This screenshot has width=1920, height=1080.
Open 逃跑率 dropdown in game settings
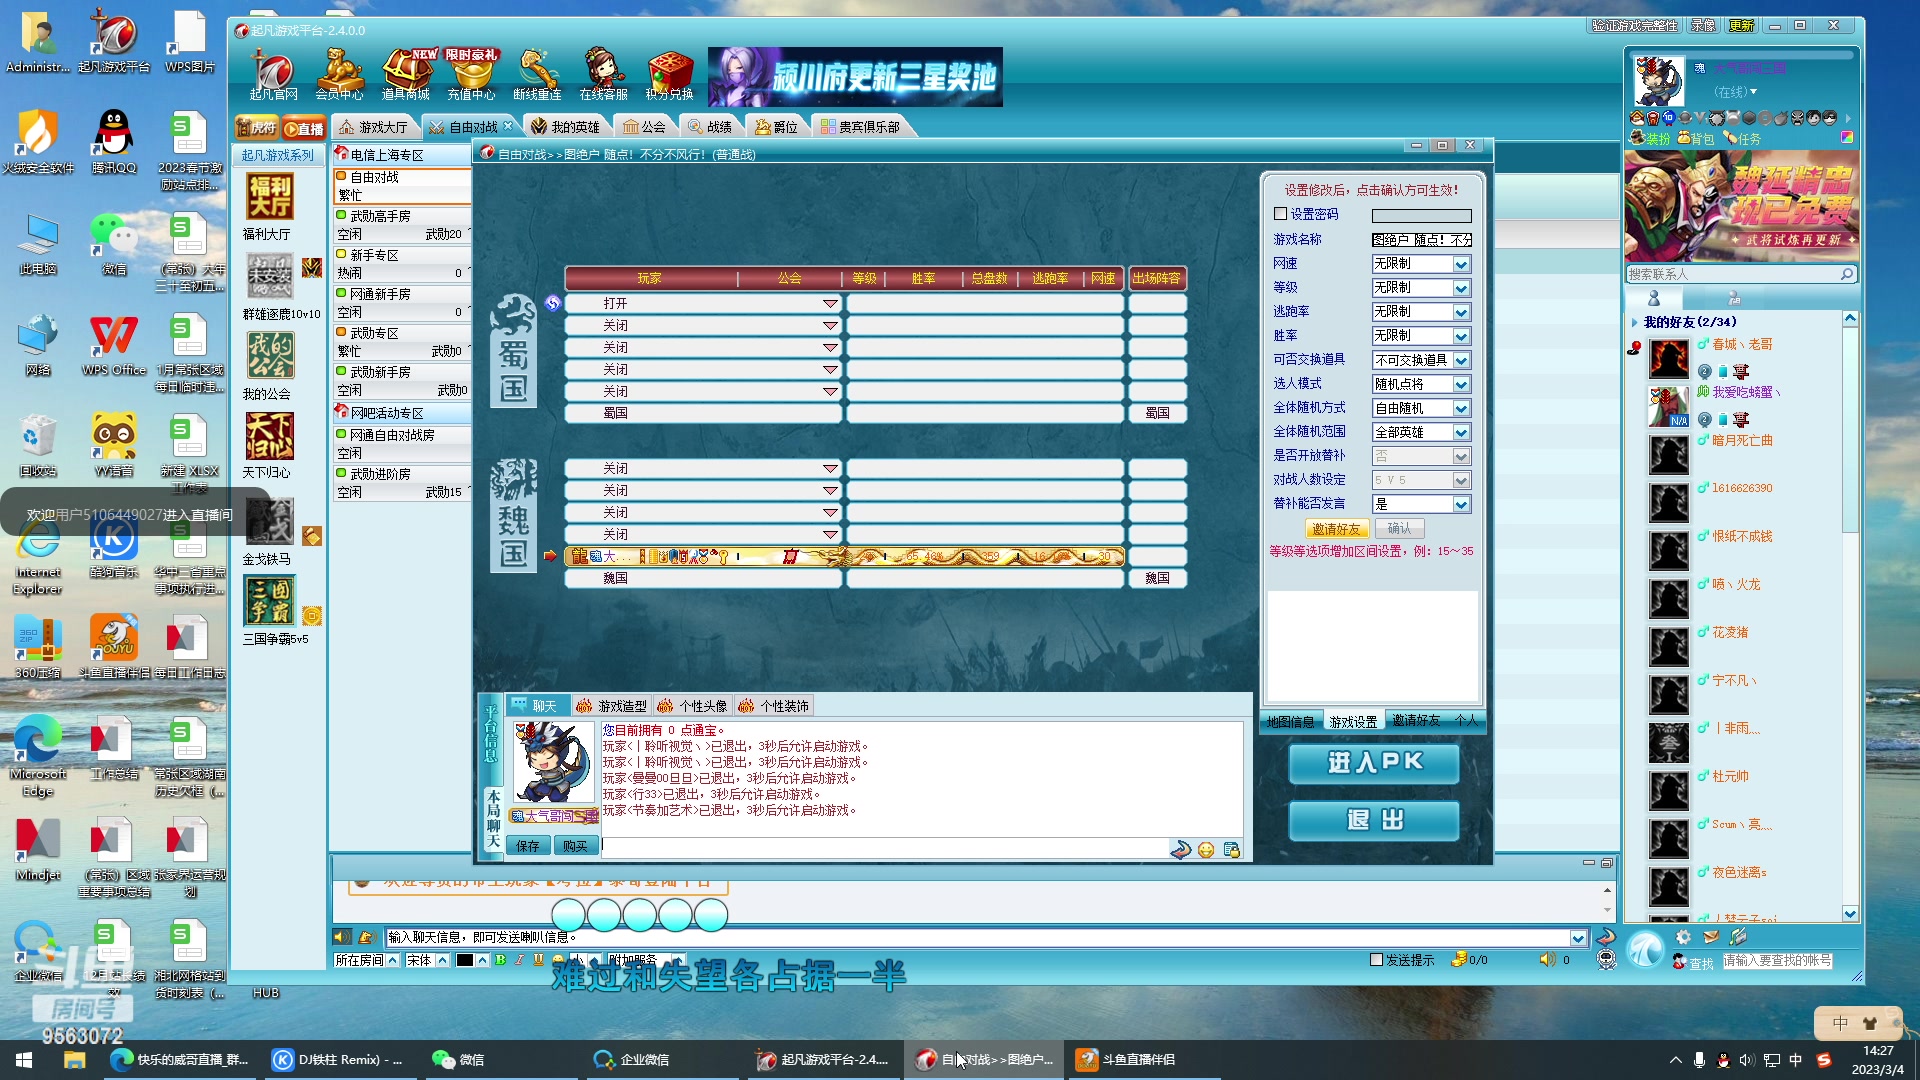pyautogui.click(x=1461, y=312)
